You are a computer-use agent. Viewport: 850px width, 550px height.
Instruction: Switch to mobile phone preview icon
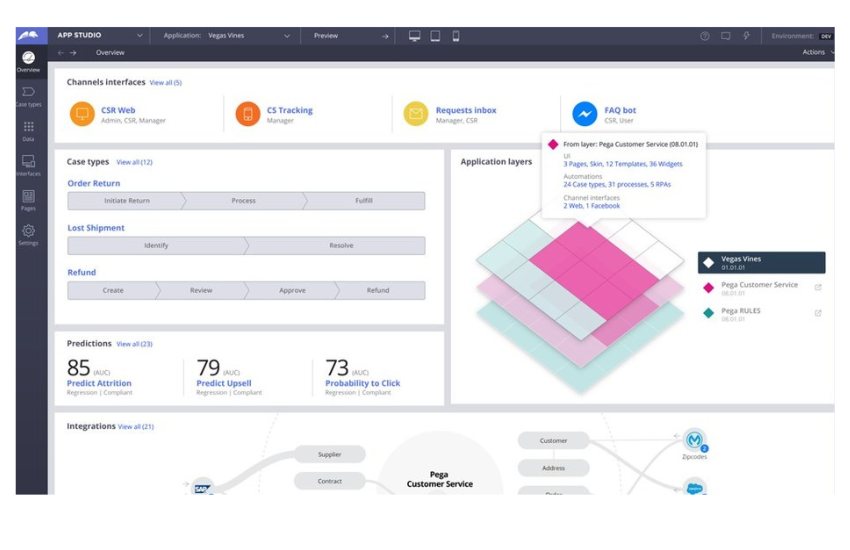click(456, 36)
